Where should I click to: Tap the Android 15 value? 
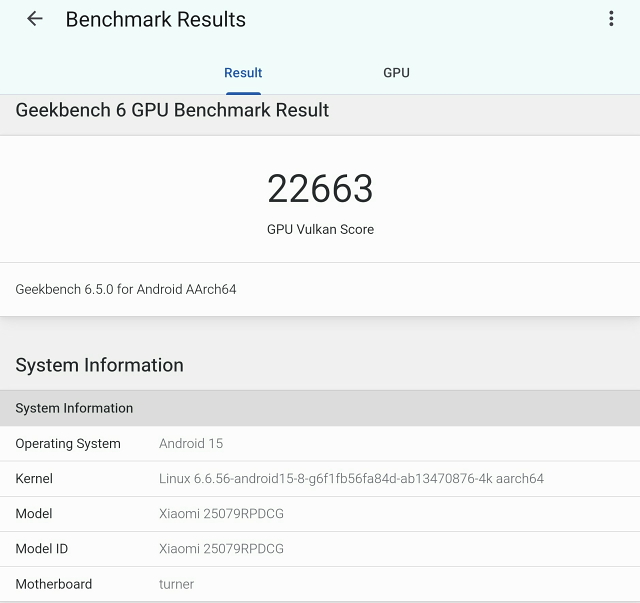(x=191, y=444)
